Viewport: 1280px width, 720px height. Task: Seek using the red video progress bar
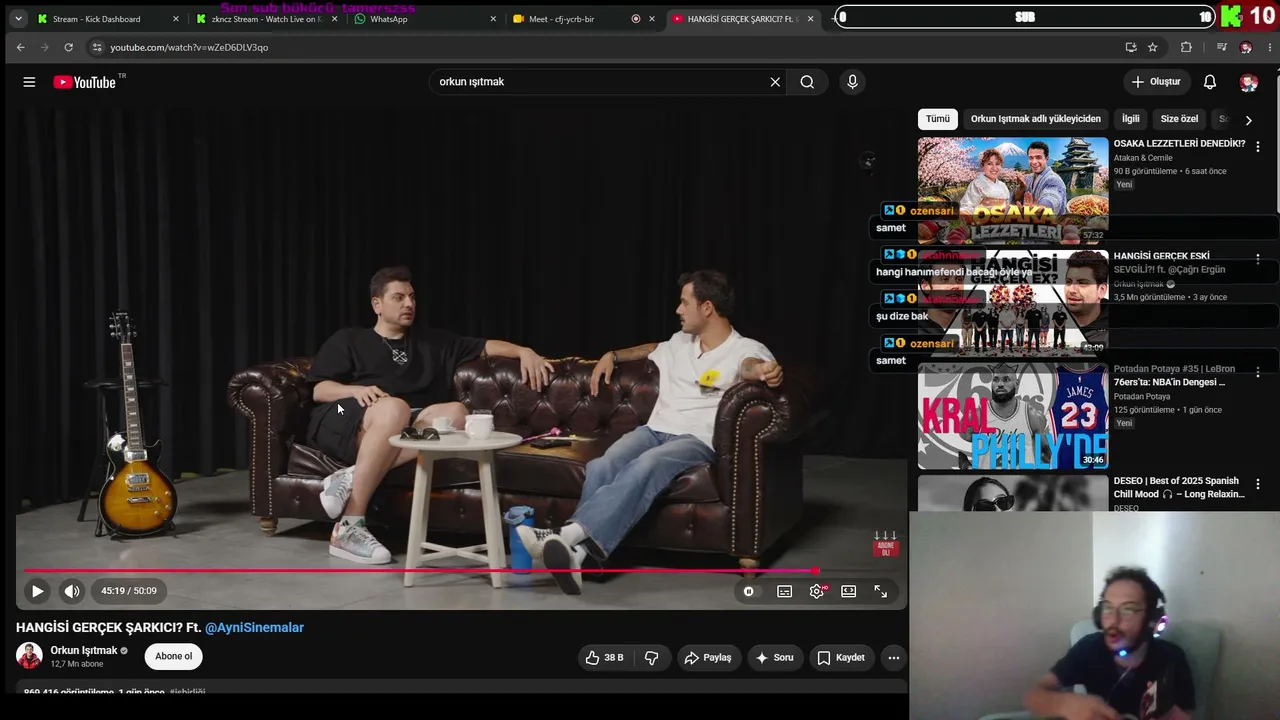(x=420, y=571)
